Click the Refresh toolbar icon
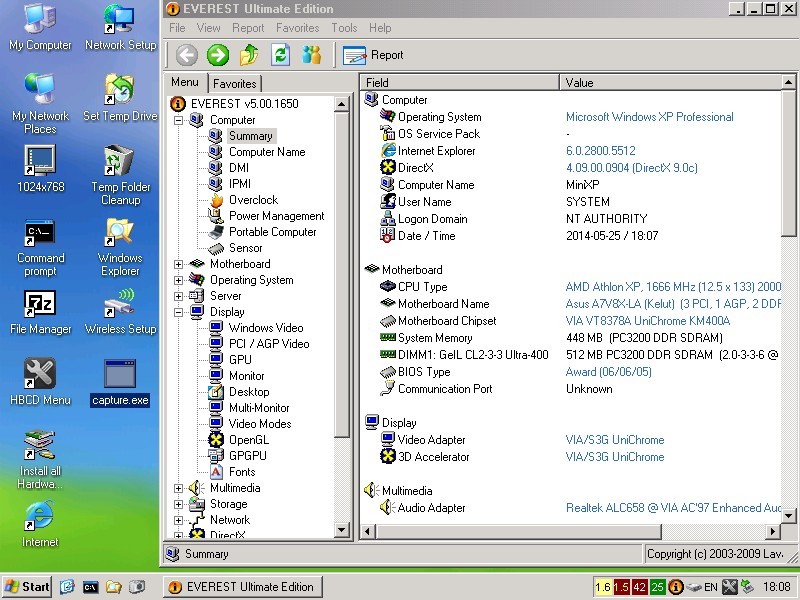This screenshot has height=600, width=800. 280,55
